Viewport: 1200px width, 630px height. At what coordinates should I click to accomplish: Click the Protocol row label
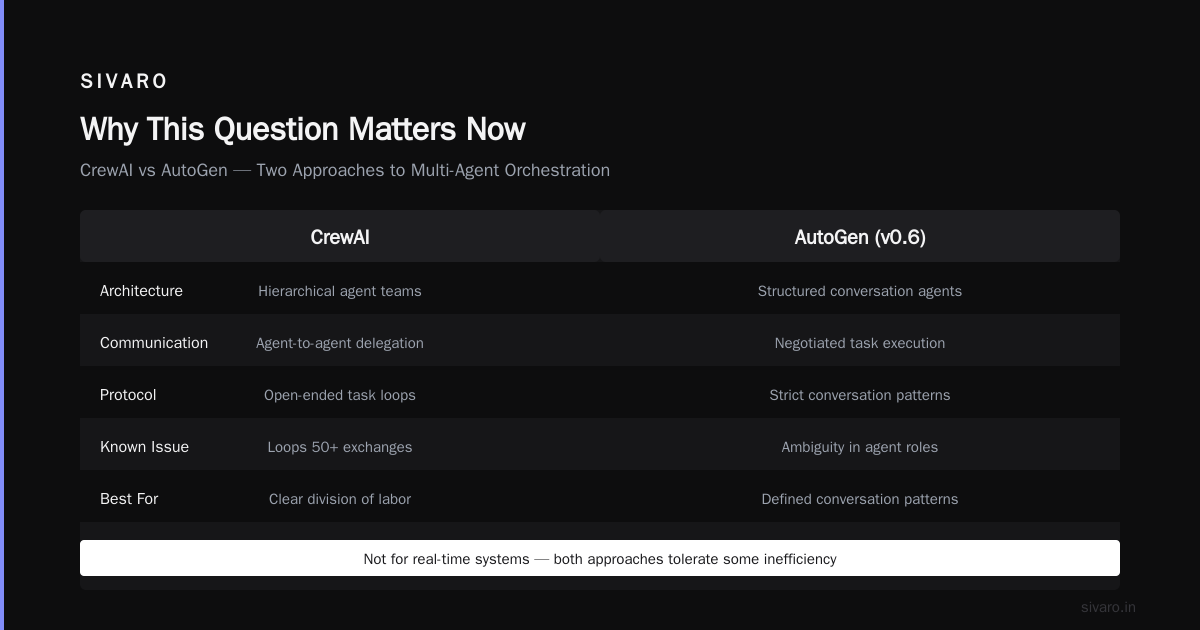click(x=128, y=395)
